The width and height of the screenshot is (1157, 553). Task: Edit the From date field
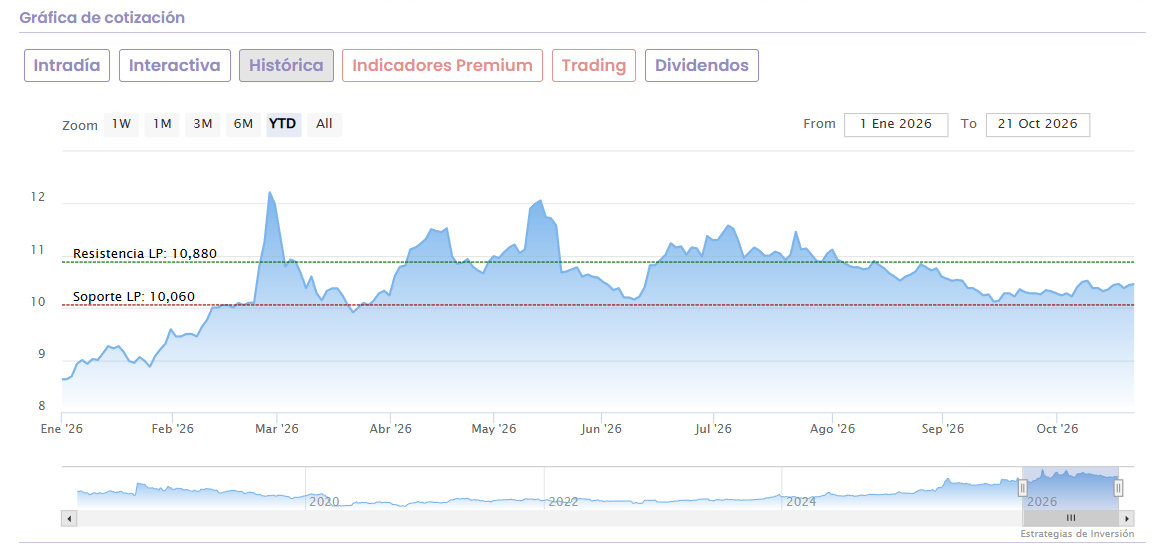click(x=896, y=124)
